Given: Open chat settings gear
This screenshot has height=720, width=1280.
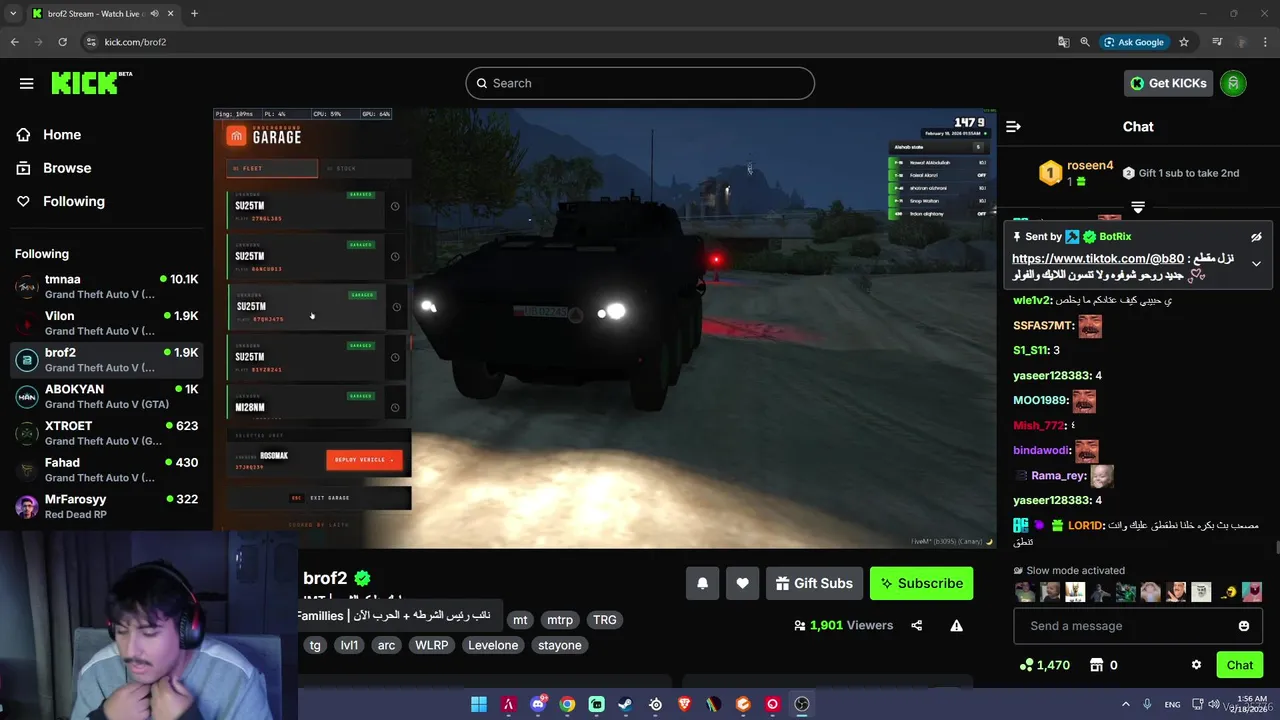Looking at the screenshot, I should [1196, 665].
